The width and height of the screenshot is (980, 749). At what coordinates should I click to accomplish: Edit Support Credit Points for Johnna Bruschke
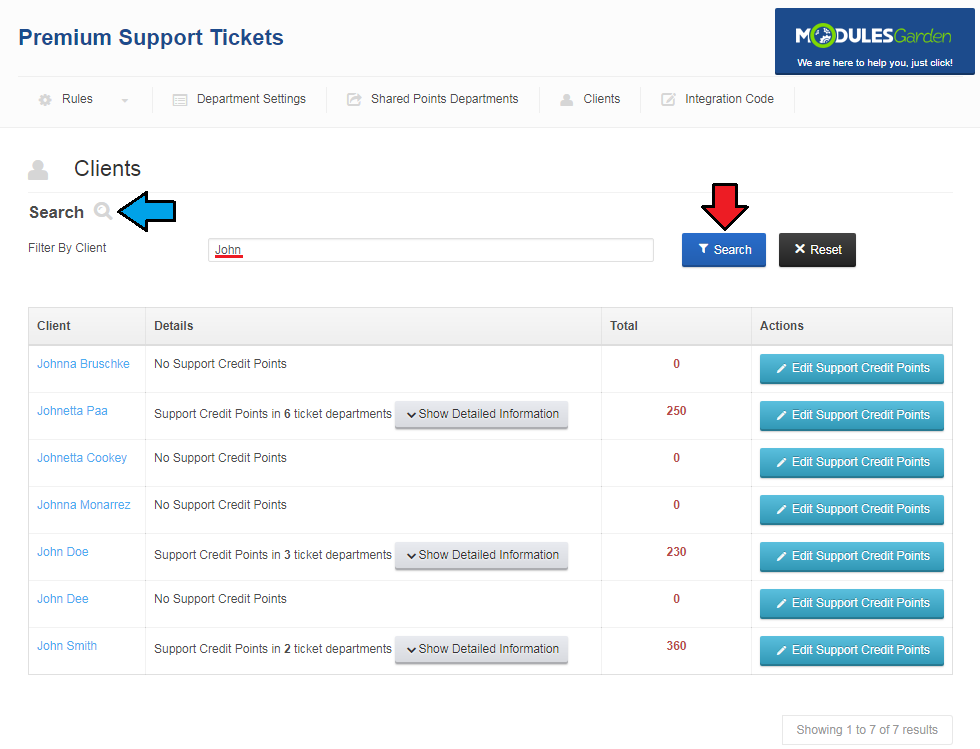click(x=852, y=368)
